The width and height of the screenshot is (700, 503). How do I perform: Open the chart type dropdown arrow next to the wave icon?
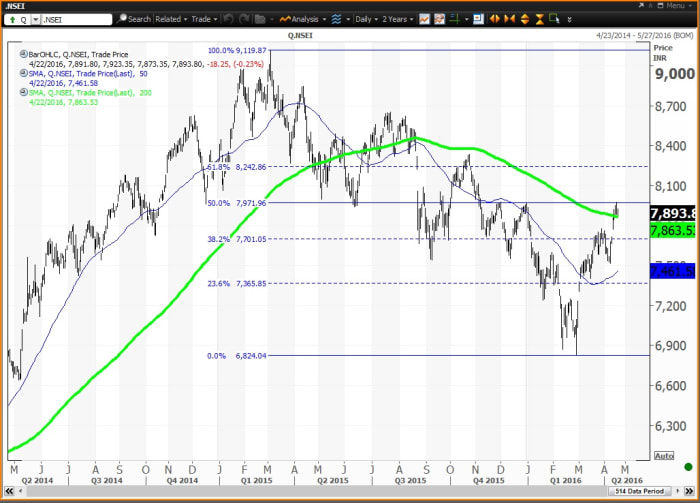coord(348,20)
